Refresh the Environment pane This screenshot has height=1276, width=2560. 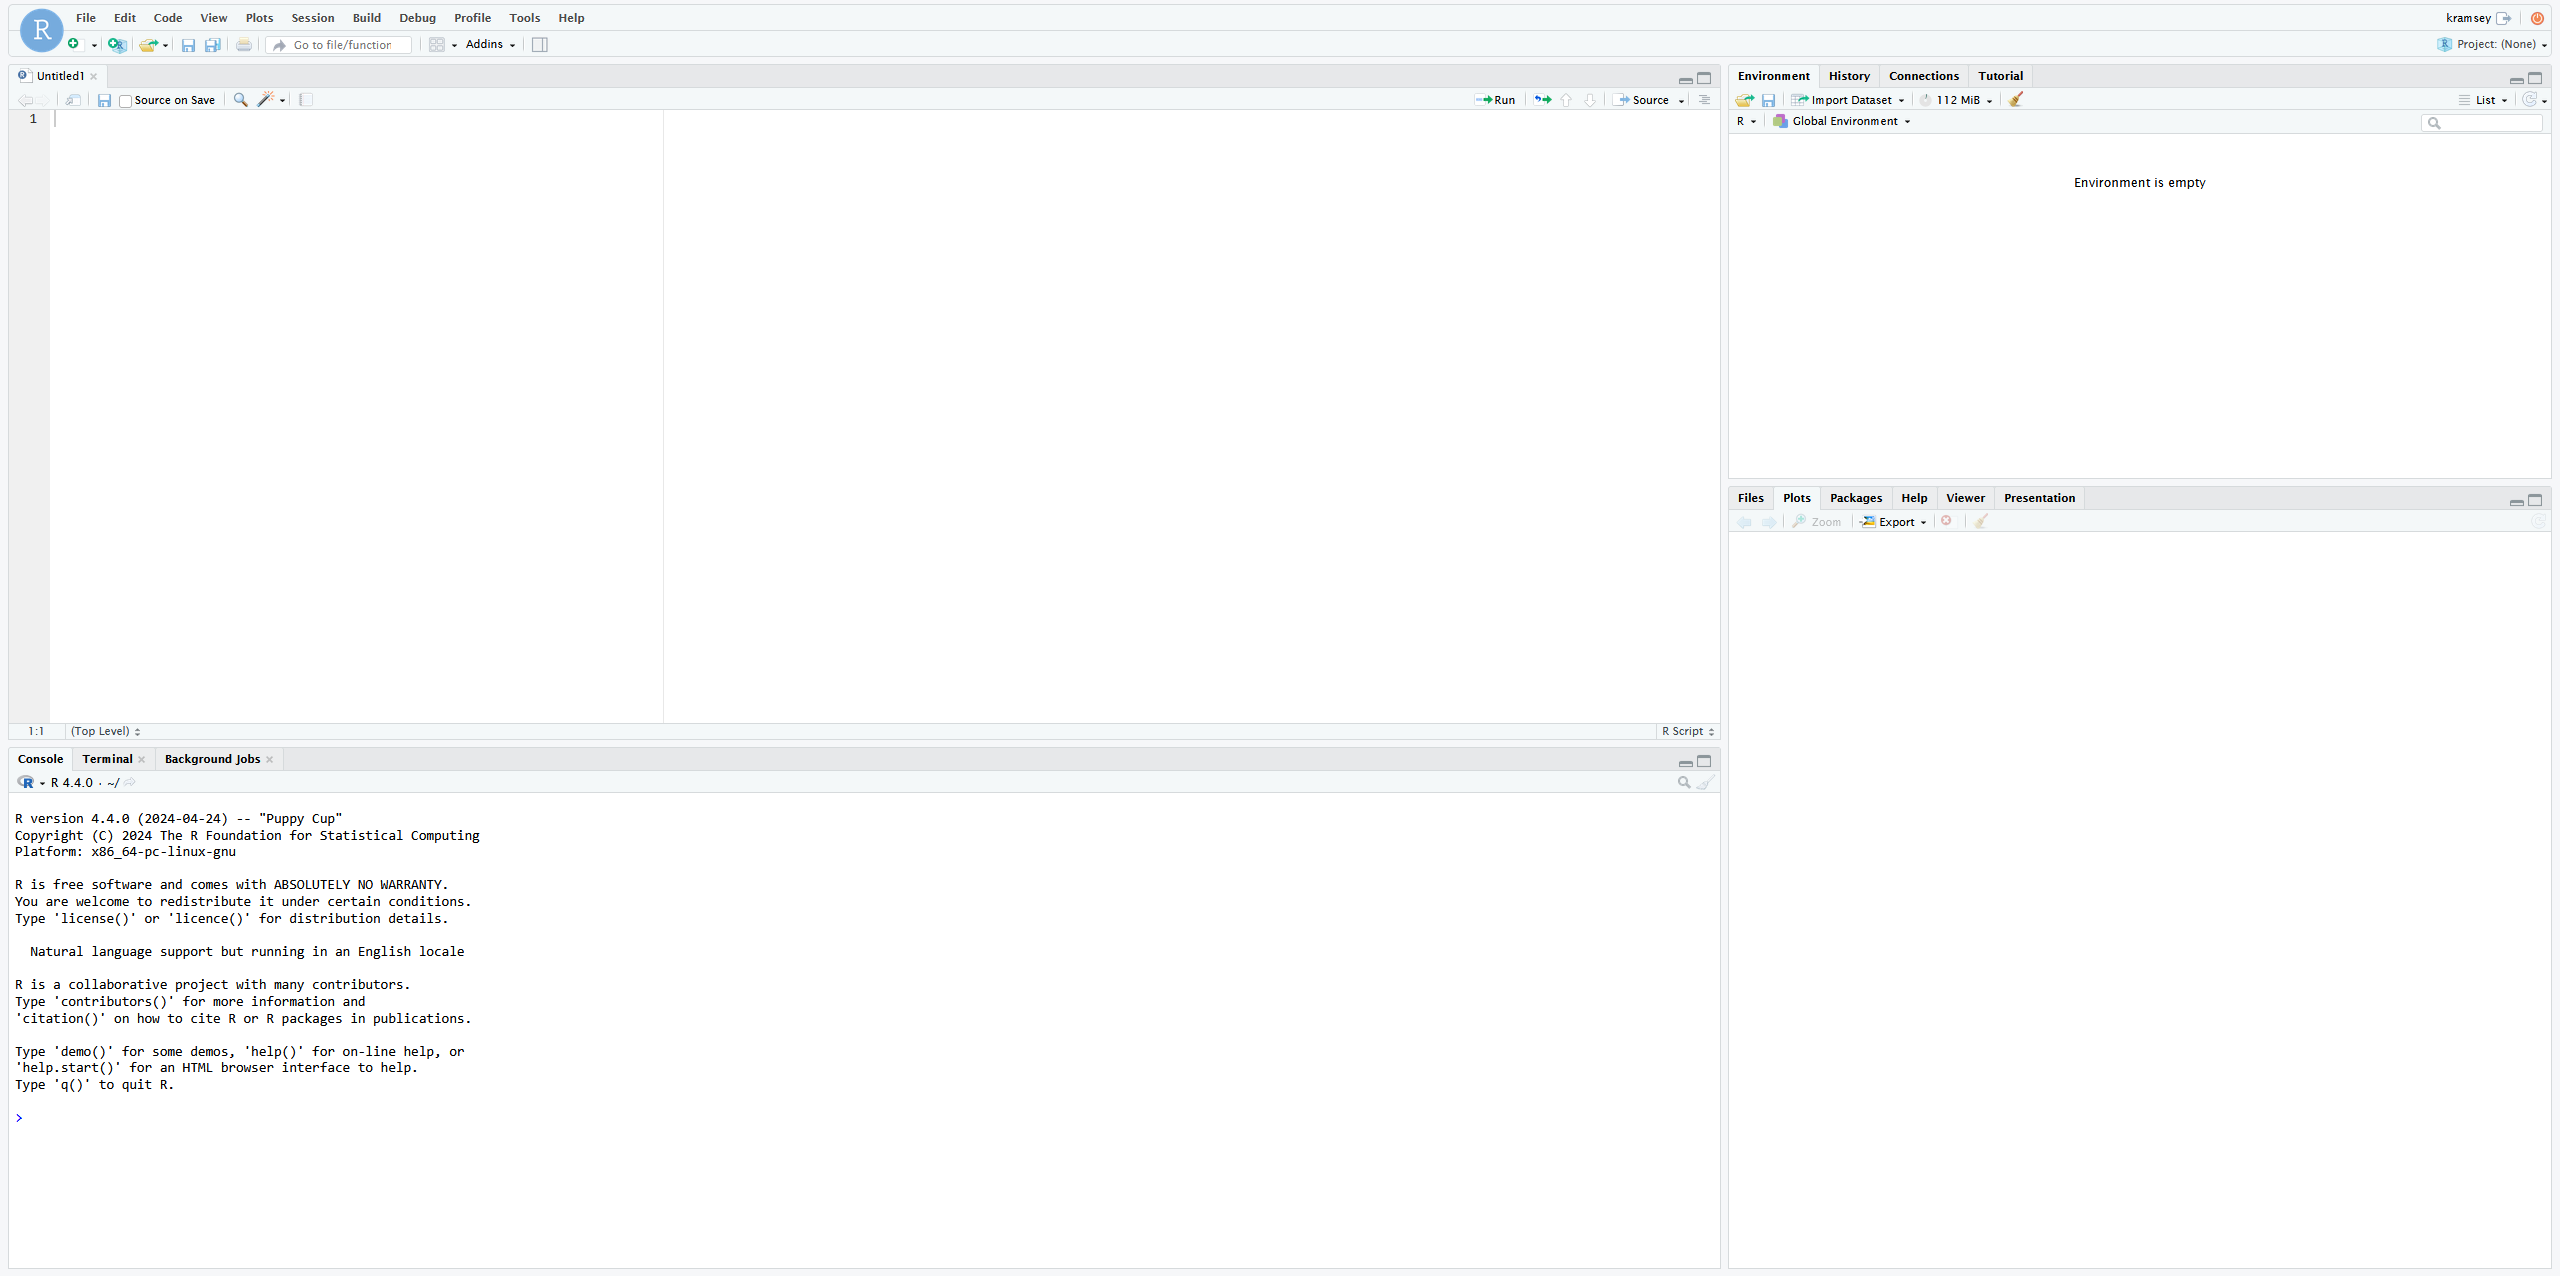point(2529,99)
